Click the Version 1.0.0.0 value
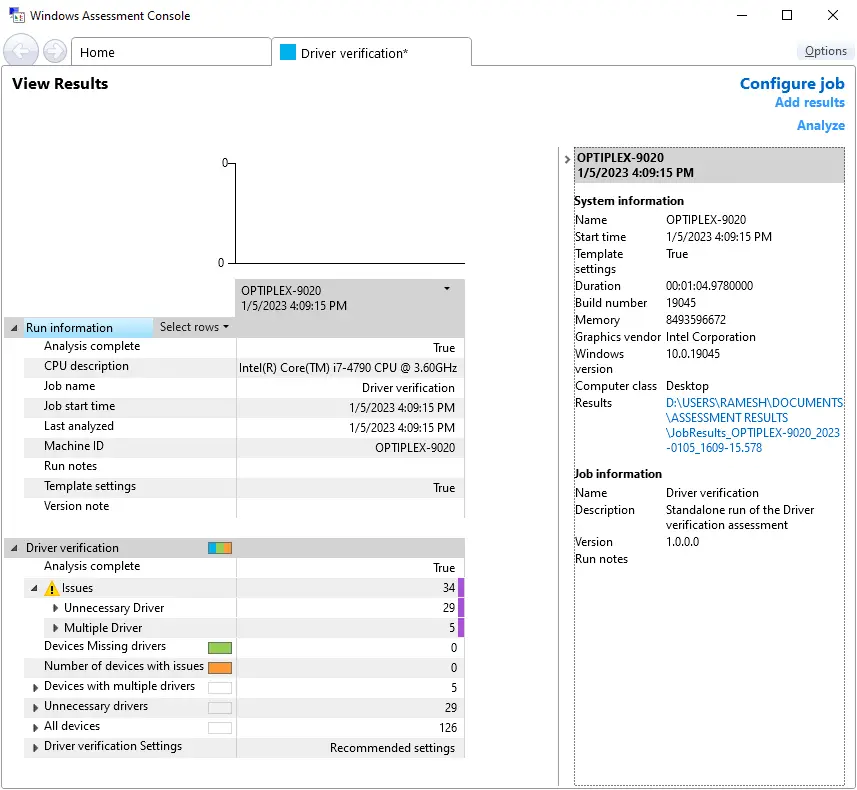 (x=682, y=542)
